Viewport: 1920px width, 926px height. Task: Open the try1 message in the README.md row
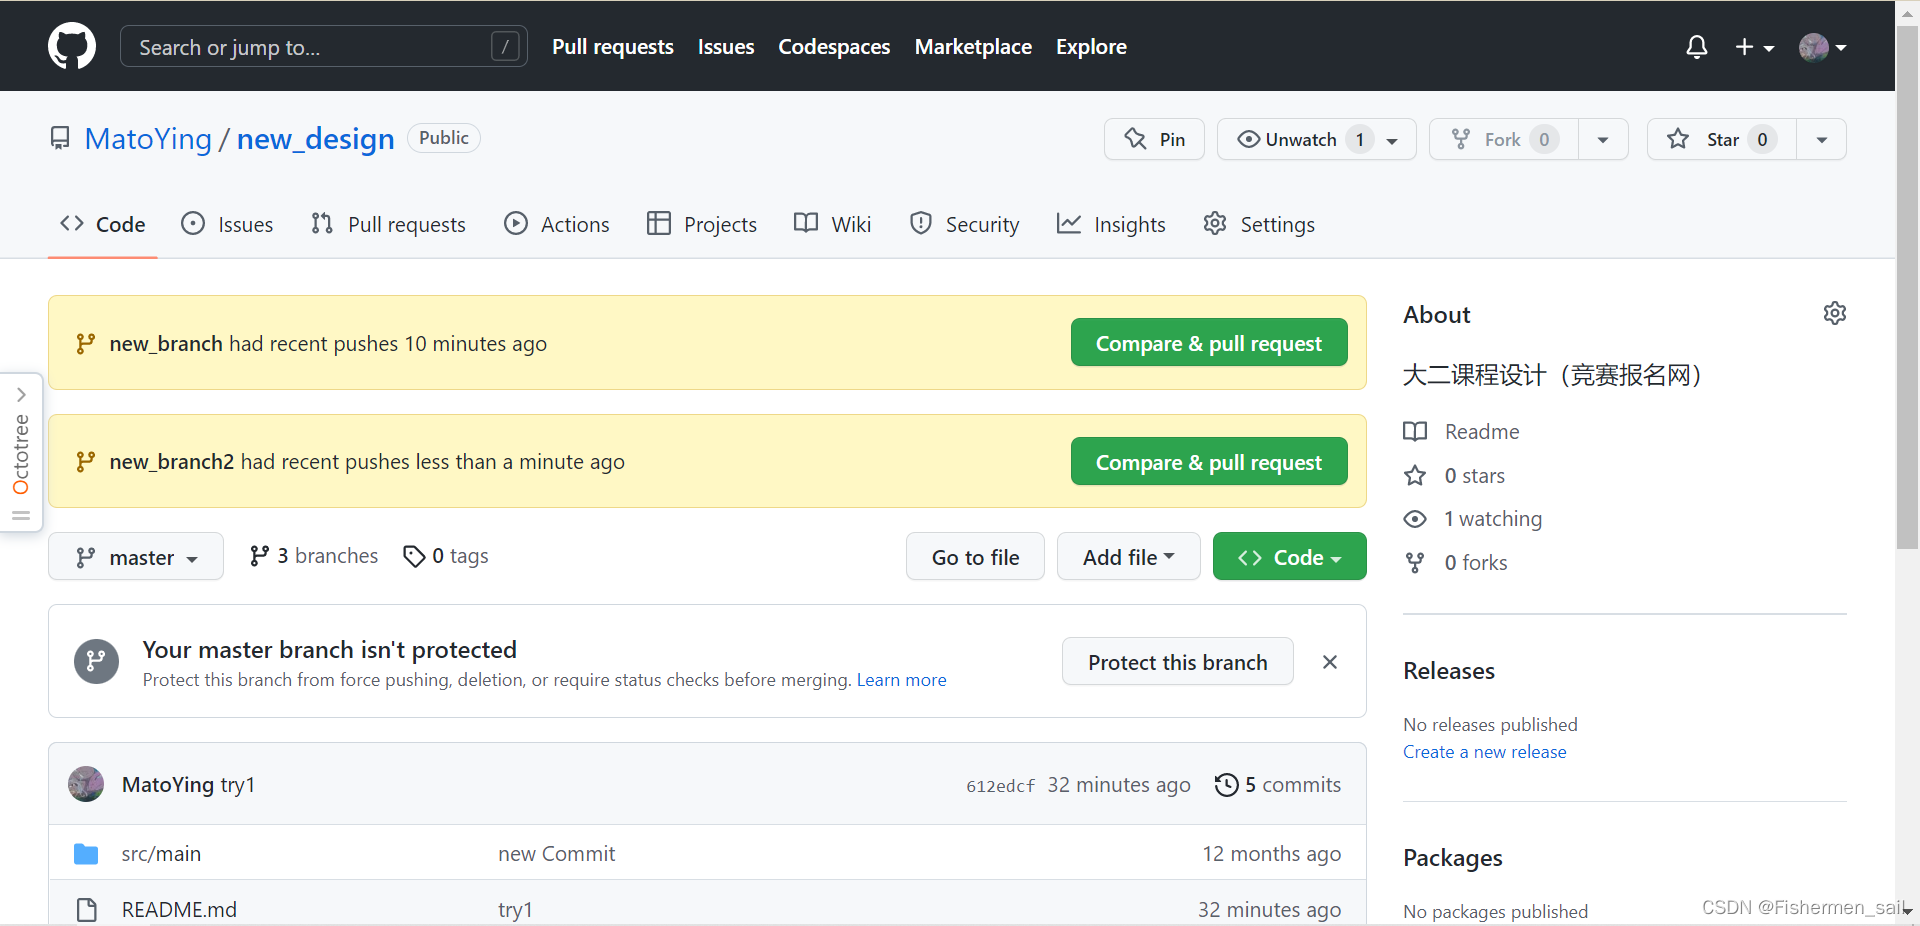[515, 910]
